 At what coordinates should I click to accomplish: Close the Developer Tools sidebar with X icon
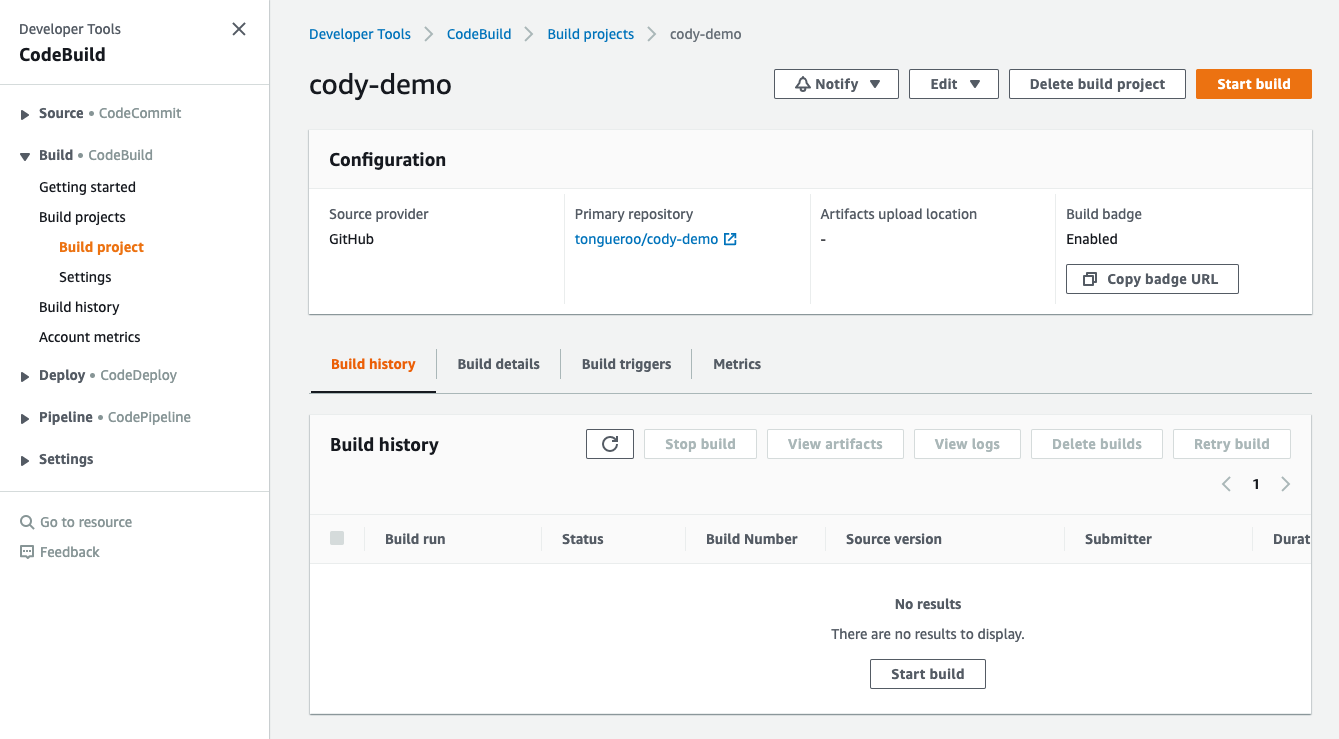pyautogui.click(x=239, y=29)
